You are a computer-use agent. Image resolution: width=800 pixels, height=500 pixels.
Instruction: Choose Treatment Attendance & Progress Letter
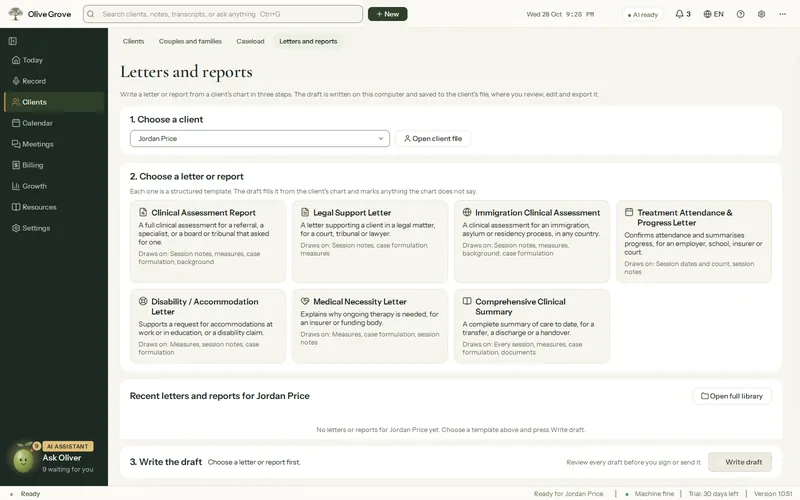(694, 241)
